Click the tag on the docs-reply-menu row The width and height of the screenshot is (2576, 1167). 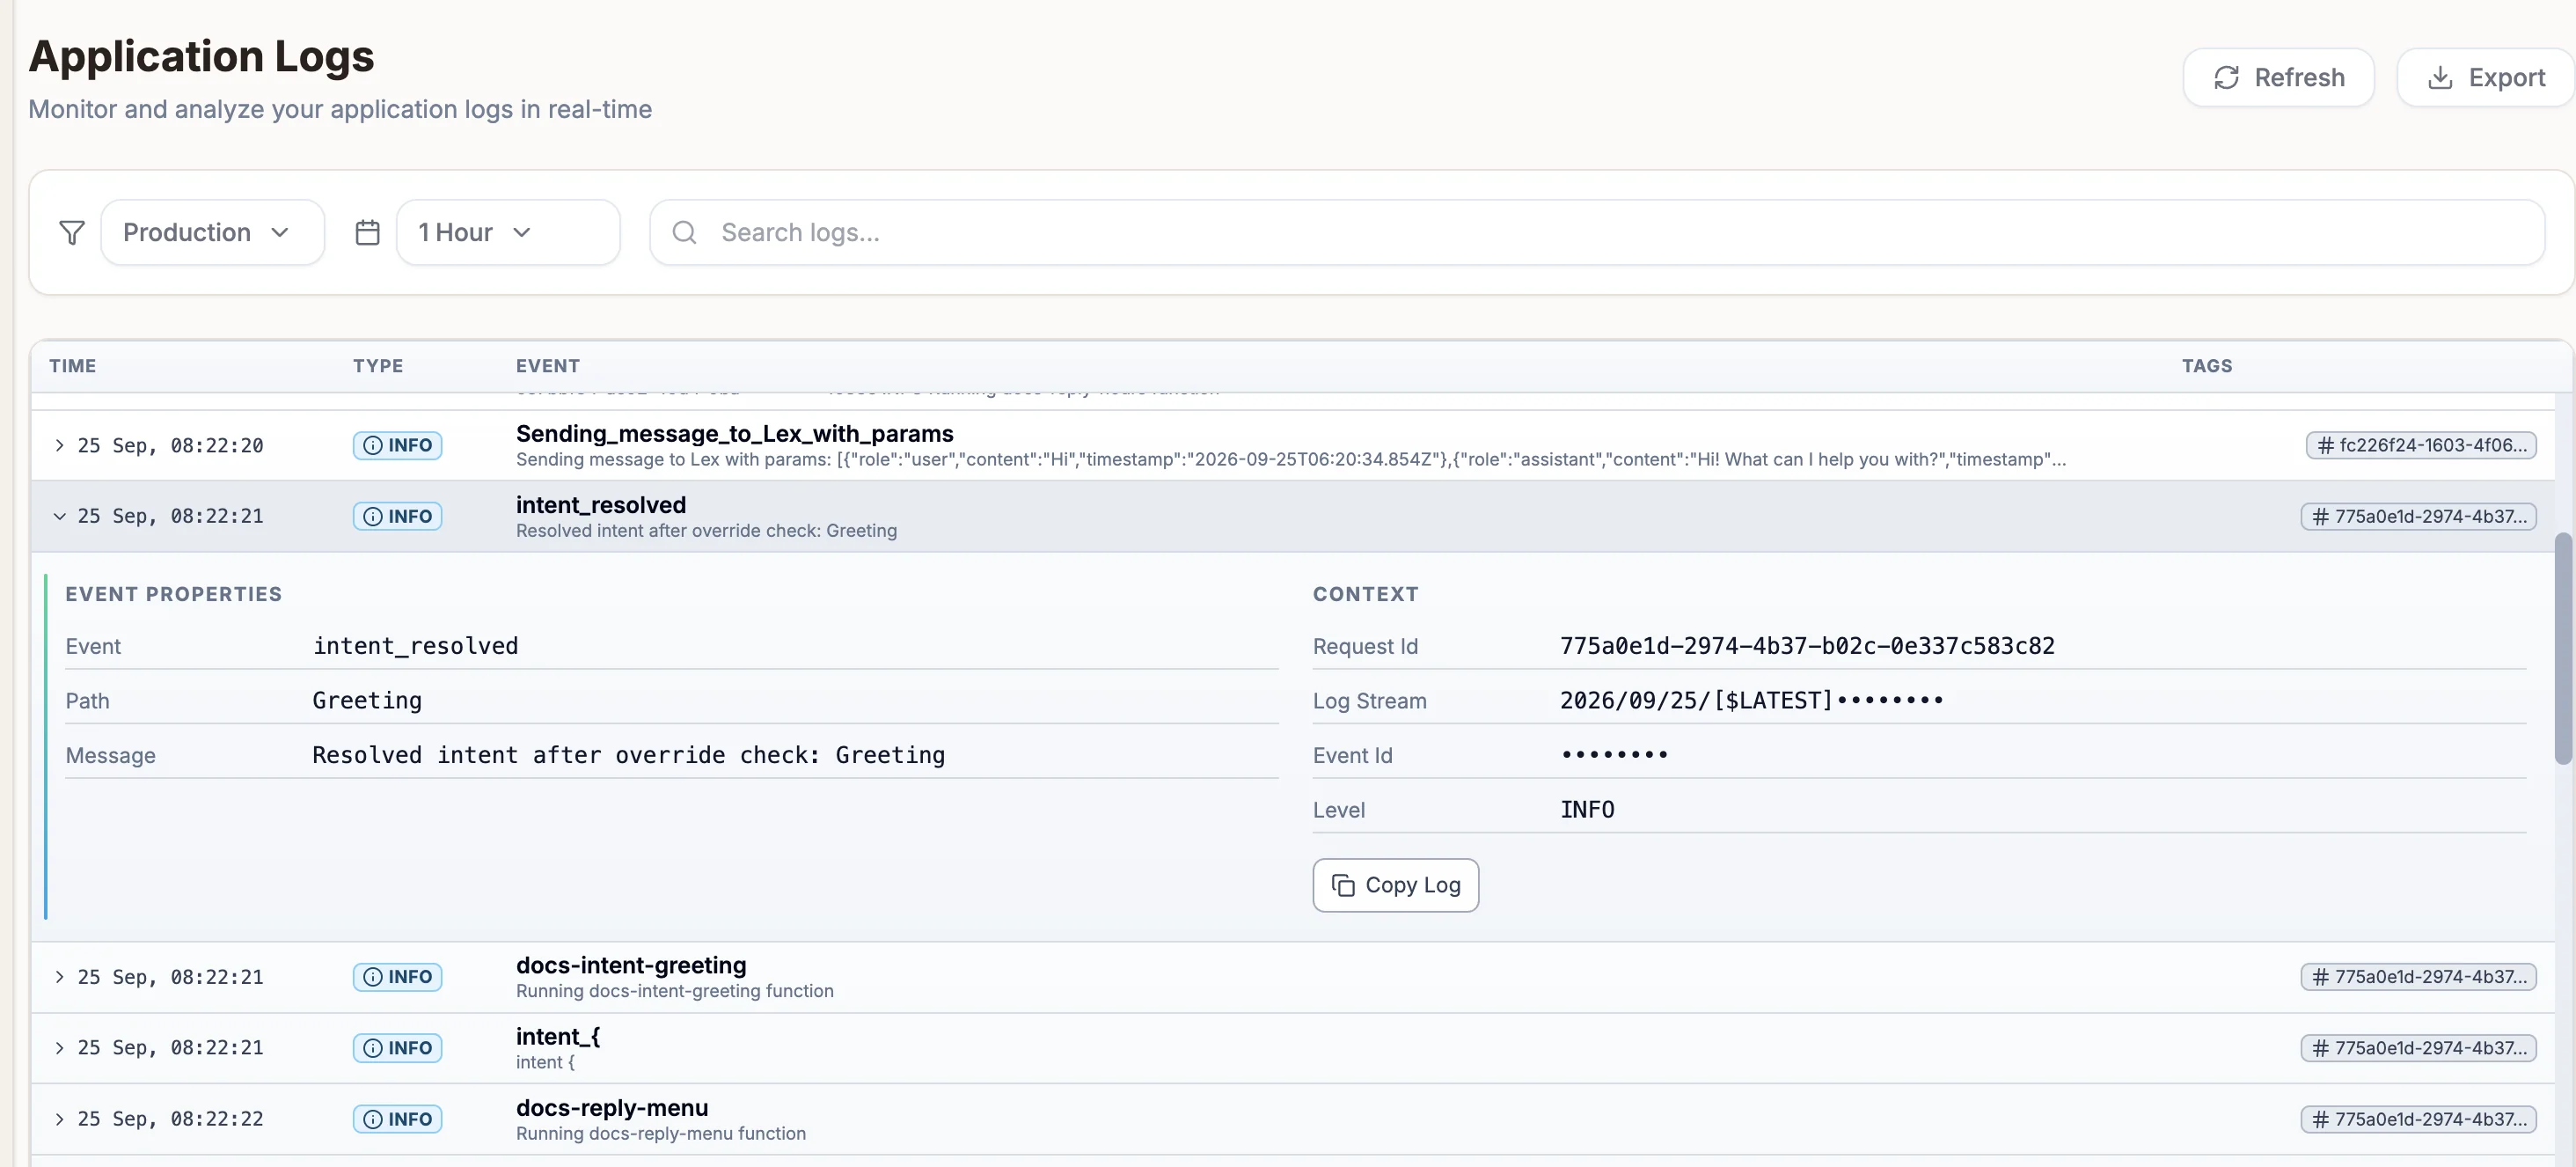click(x=2418, y=1119)
